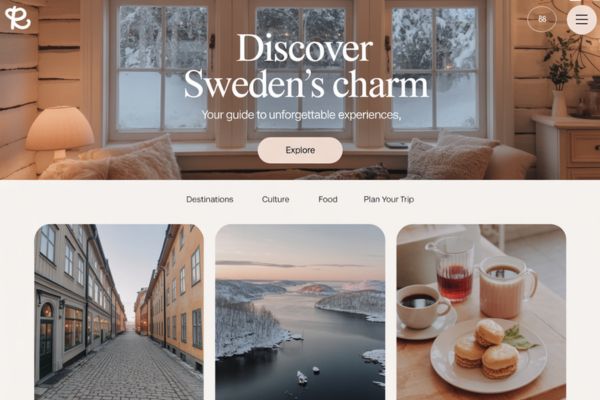
Task: Open the coffee and macarons photo card
Action: tap(481, 312)
